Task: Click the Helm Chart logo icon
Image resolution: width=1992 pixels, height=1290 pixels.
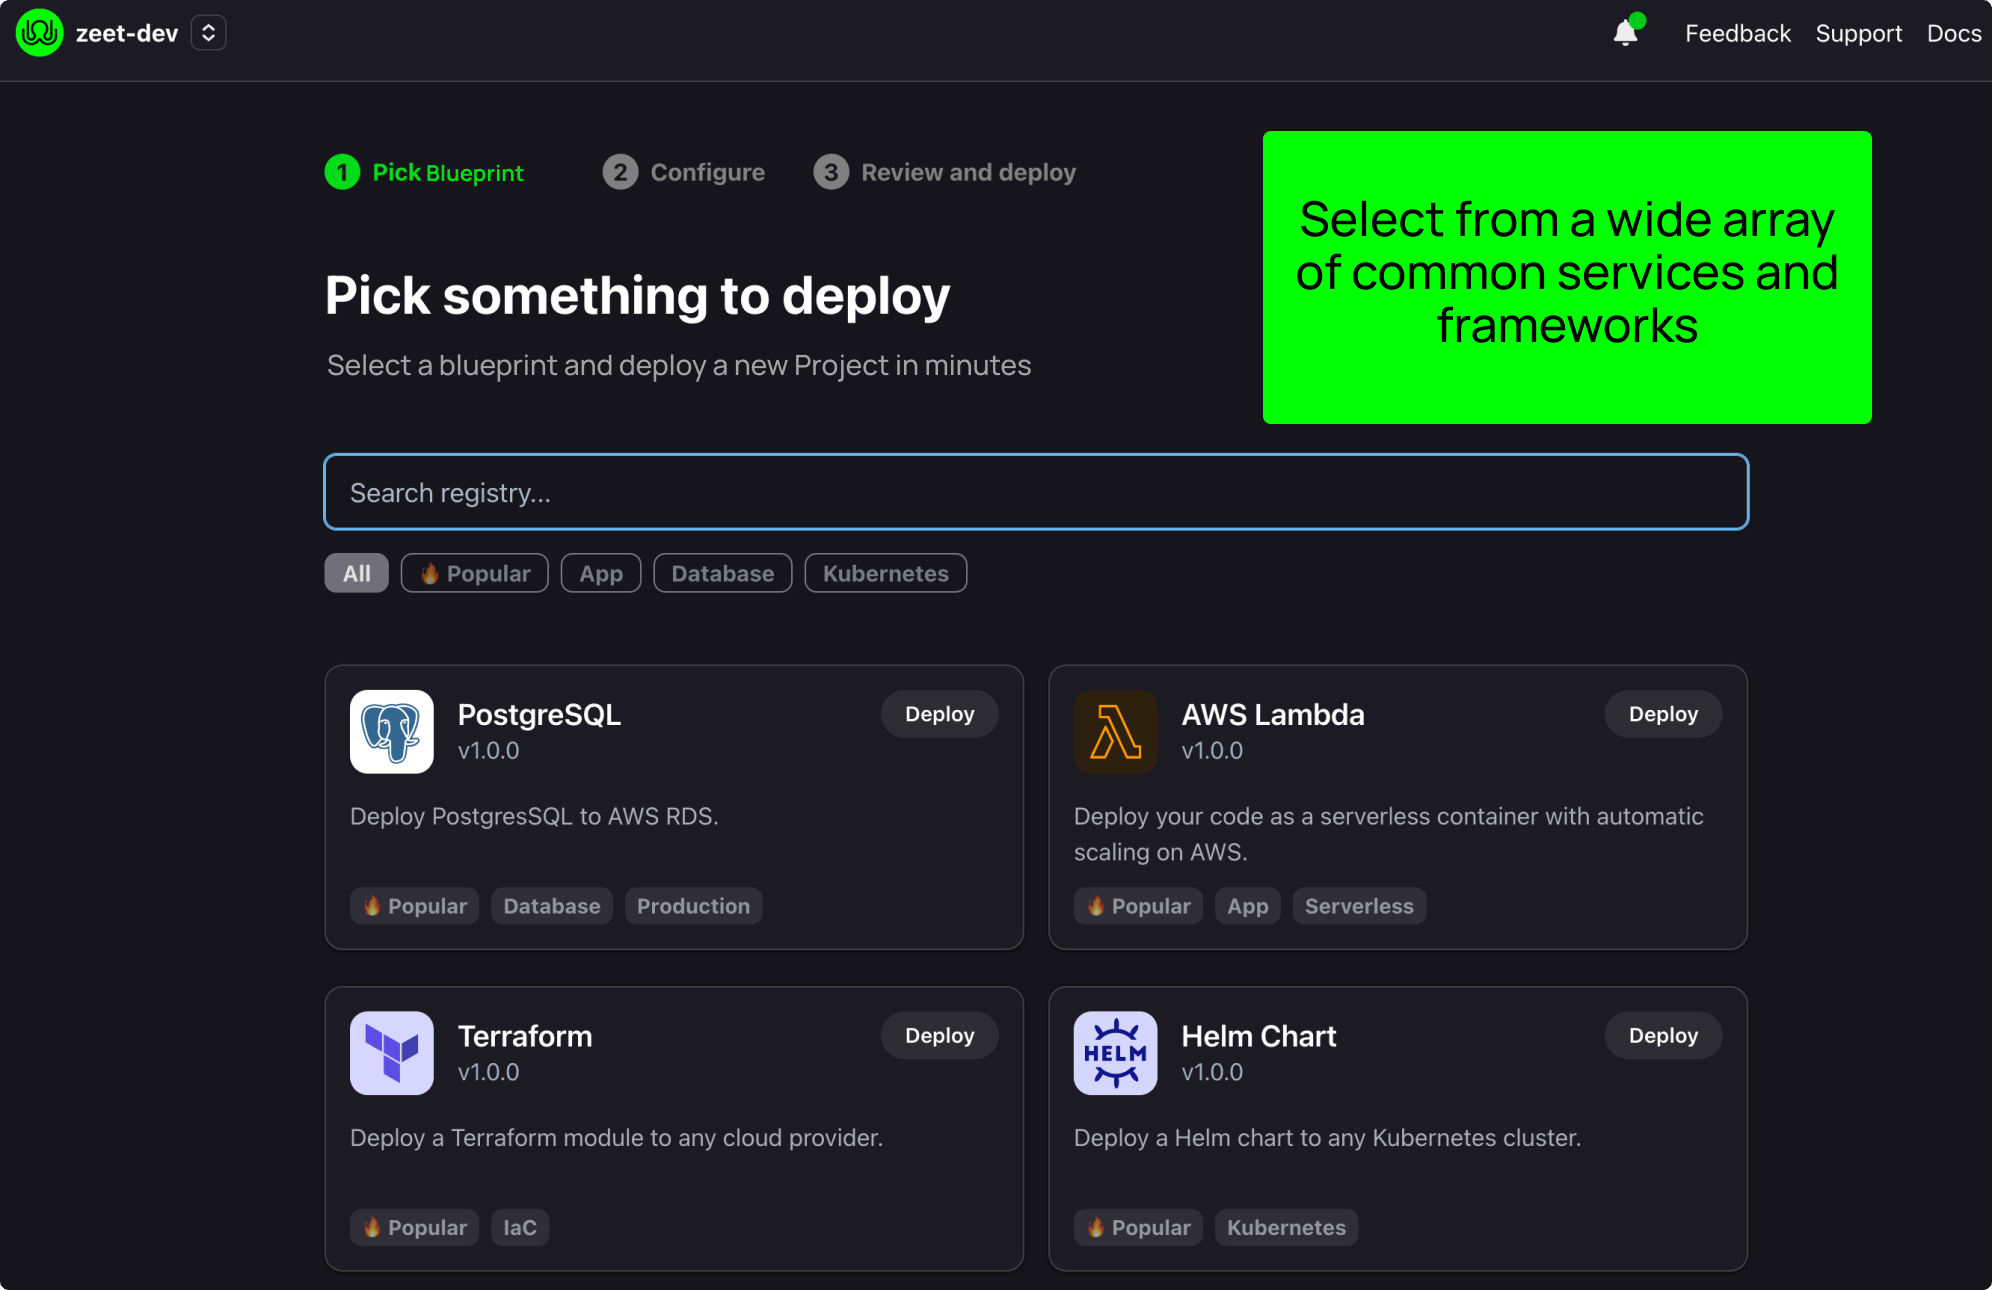Action: click(1116, 1053)
